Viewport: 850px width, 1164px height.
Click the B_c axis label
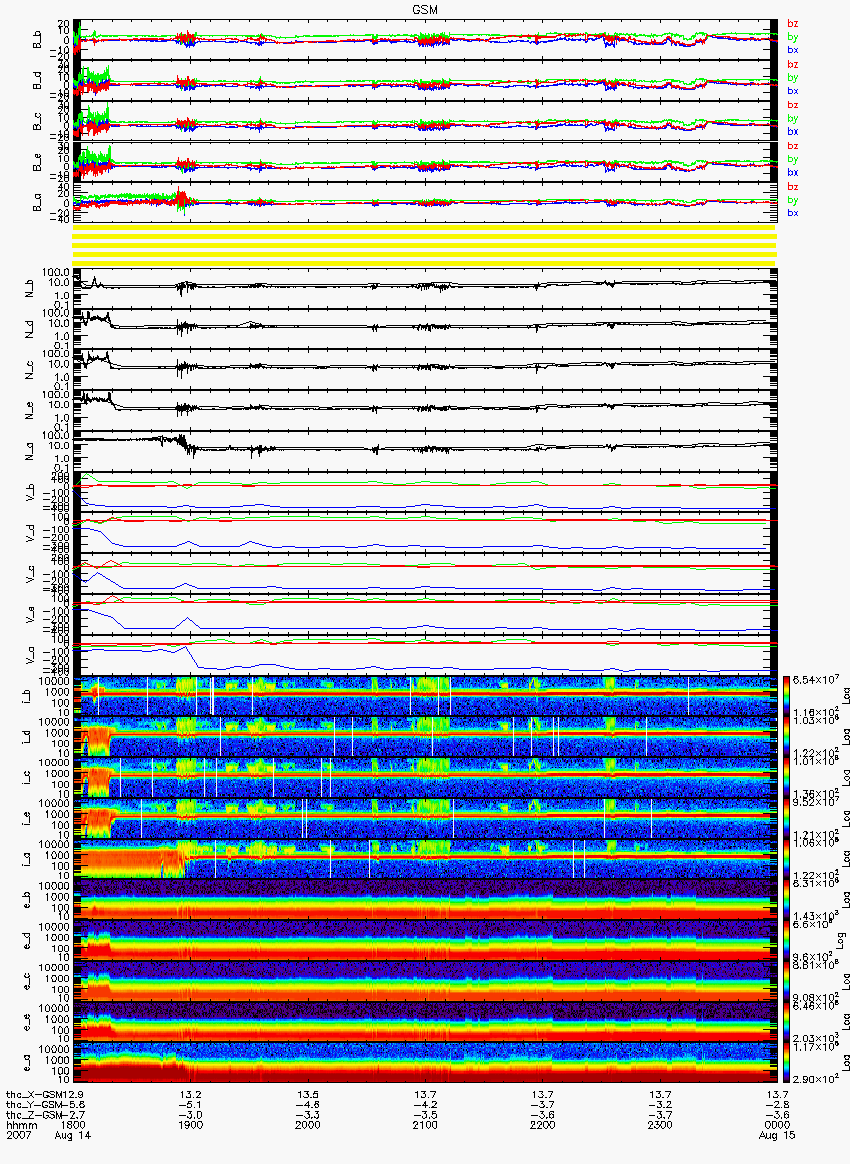pyautogui.click(x=37, y=120)
